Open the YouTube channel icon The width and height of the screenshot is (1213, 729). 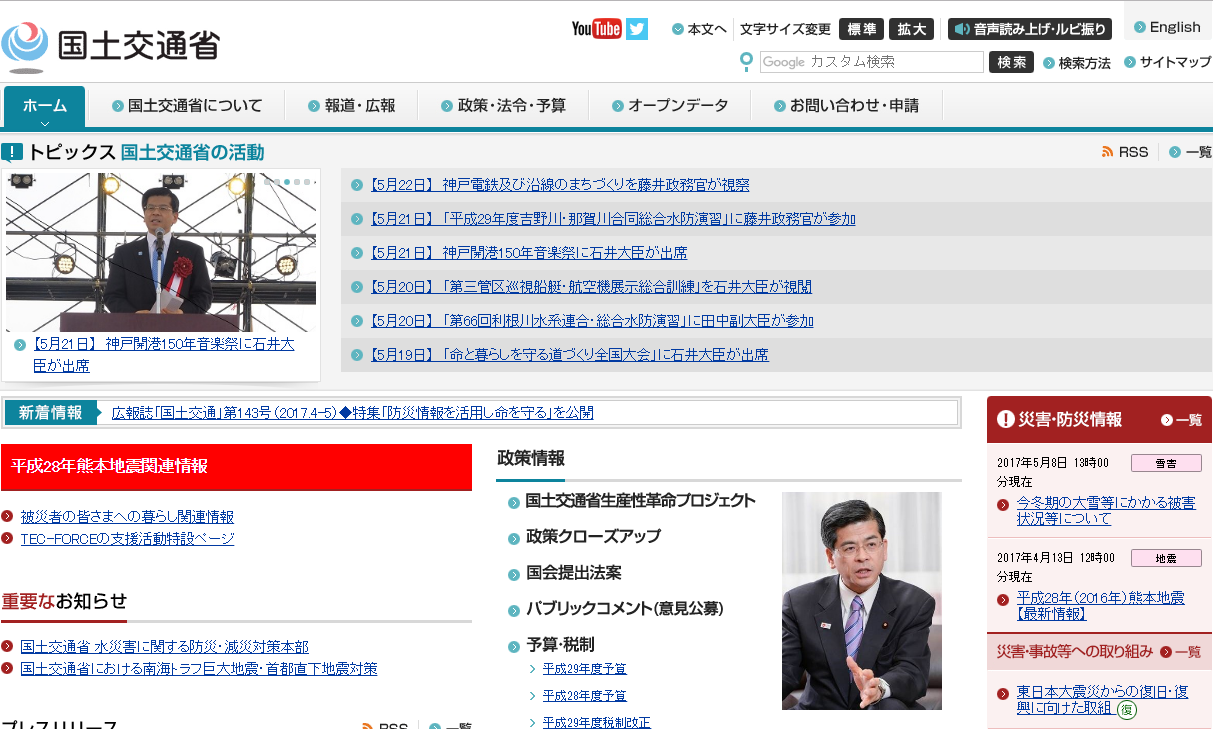click(x=596, y=29)
